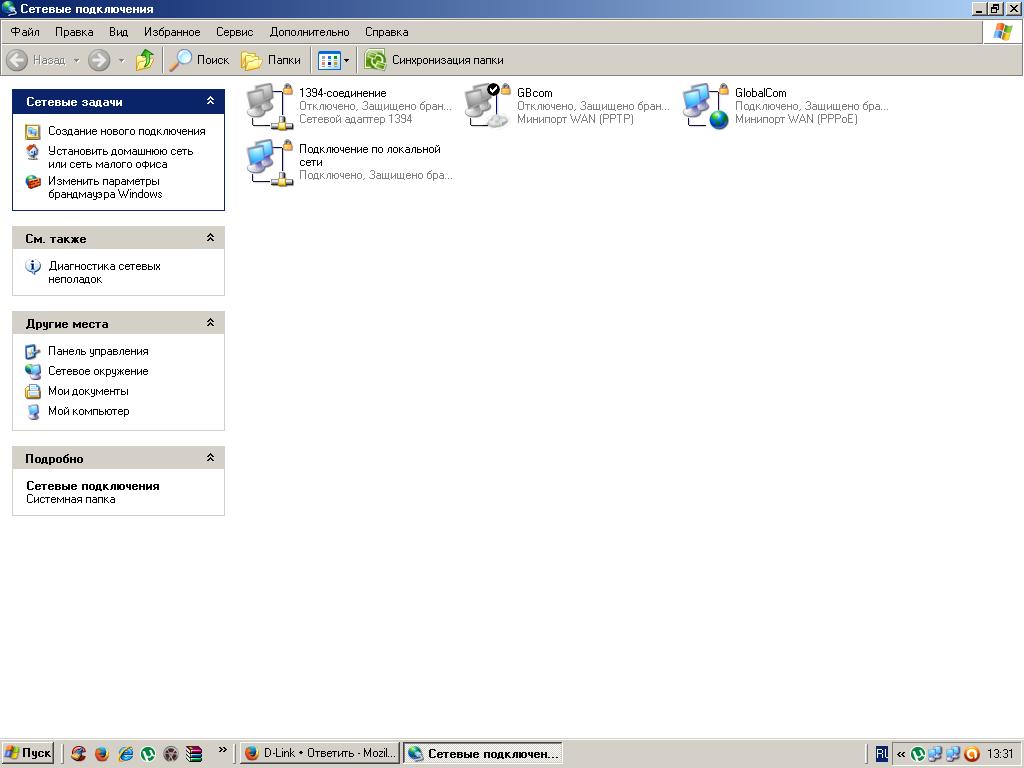The image size is (1024, 768).
Task: Click the Поиск search button
Action: 199,60
